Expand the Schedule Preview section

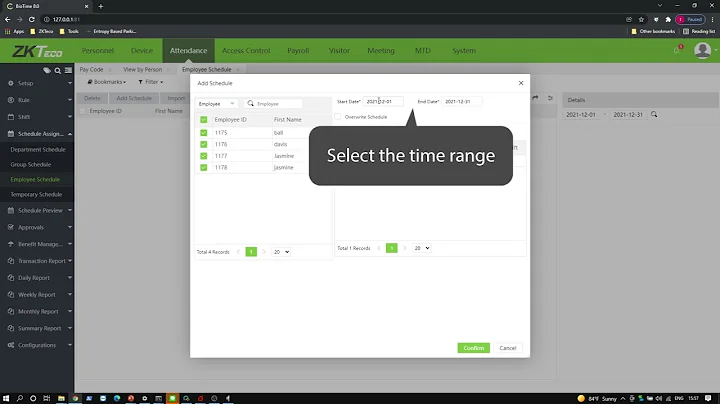click(x=37, y=210)
